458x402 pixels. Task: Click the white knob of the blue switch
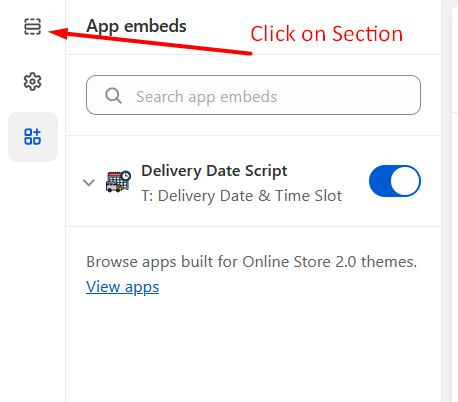coord(405,181)
